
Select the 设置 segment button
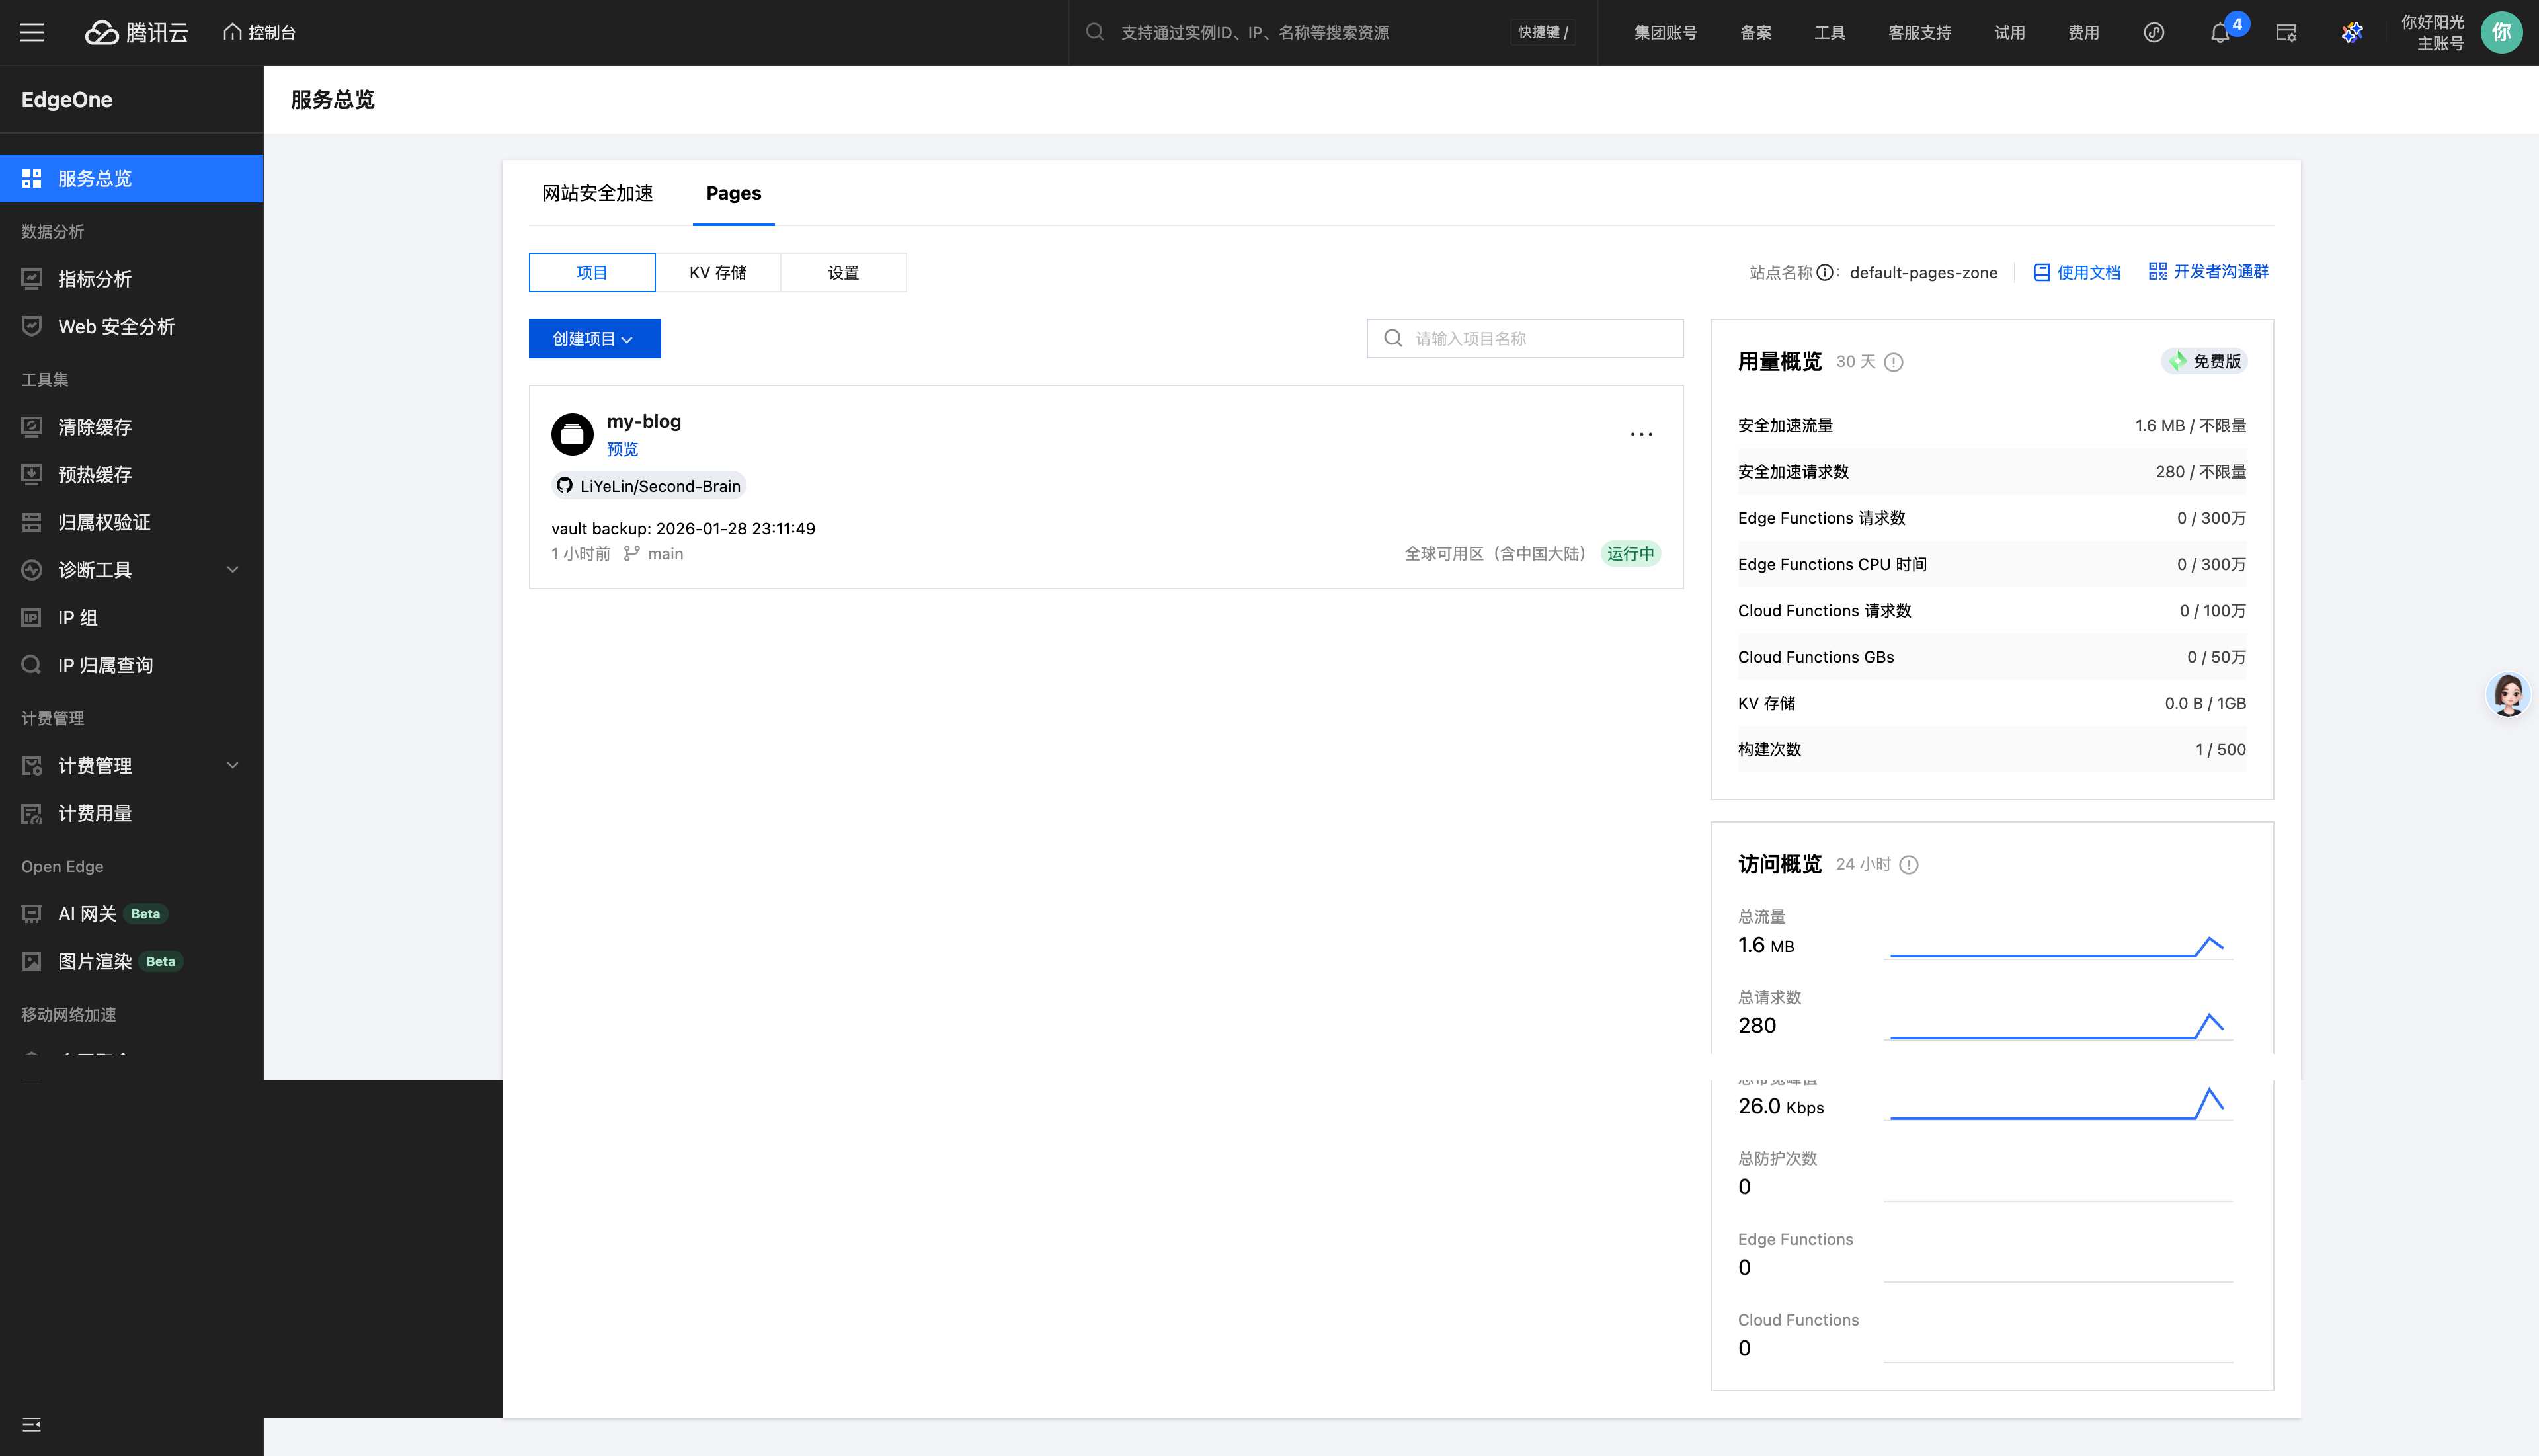pyautogui.click(x=843, y=273)
